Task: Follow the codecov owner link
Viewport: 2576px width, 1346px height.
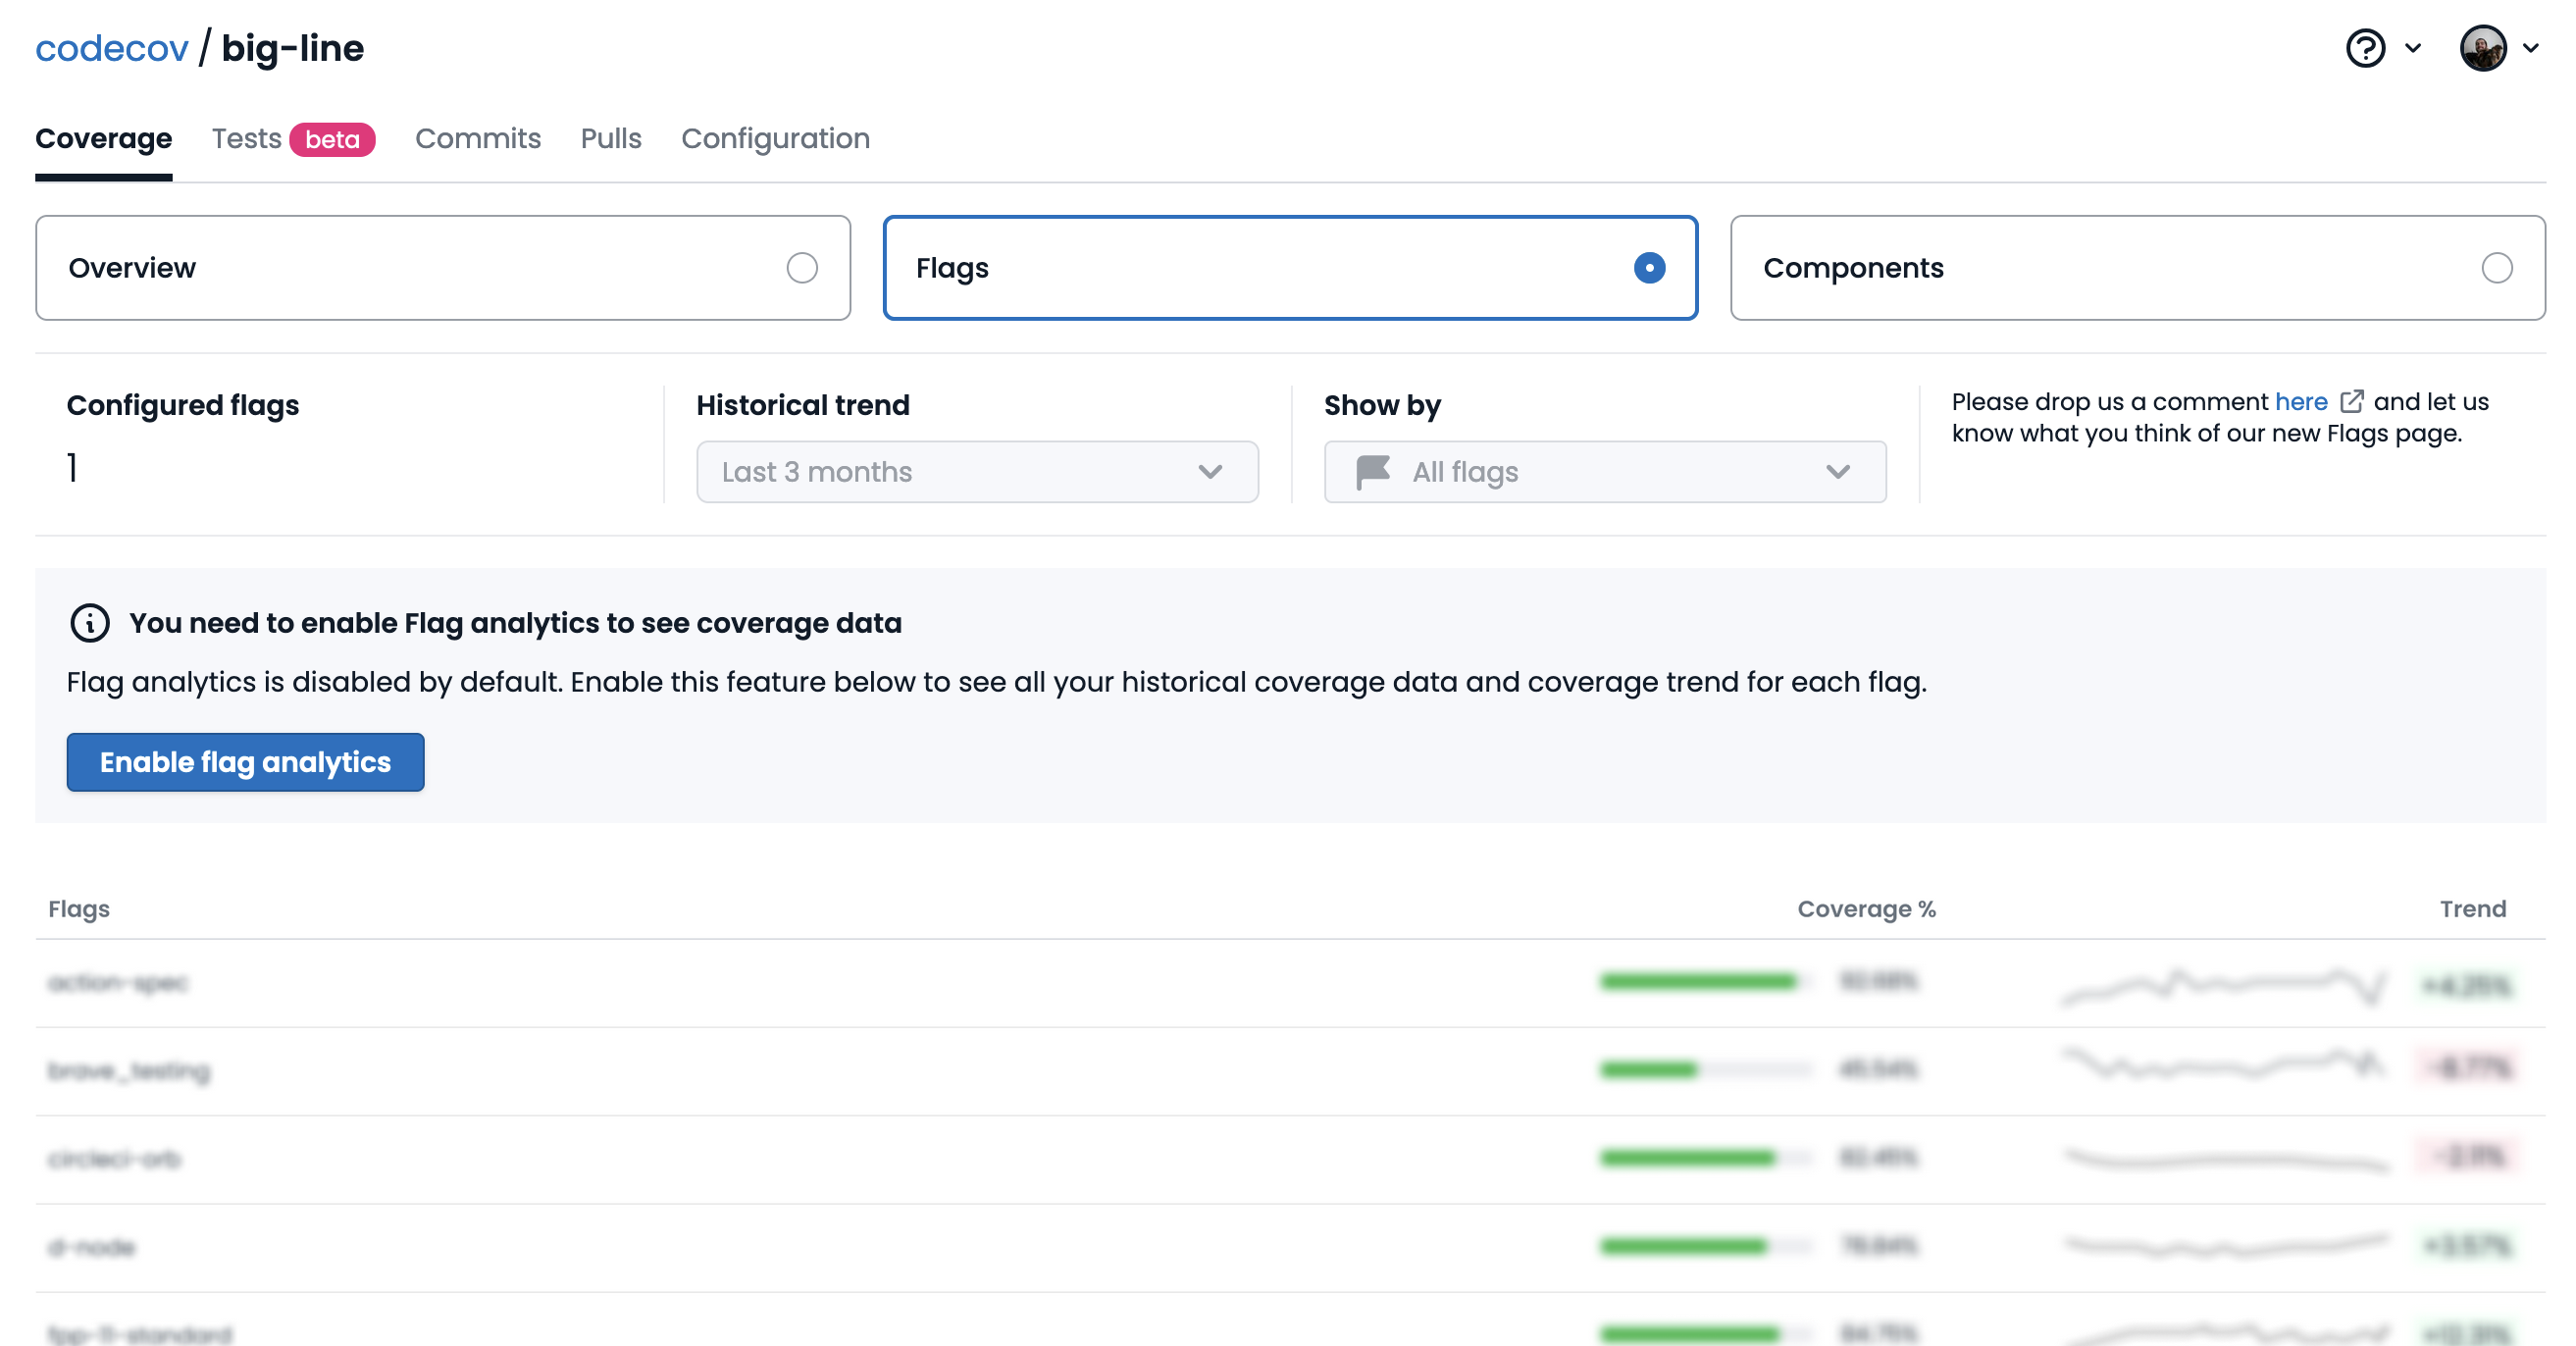Action: pyautogui.click(x=112, y=48)
